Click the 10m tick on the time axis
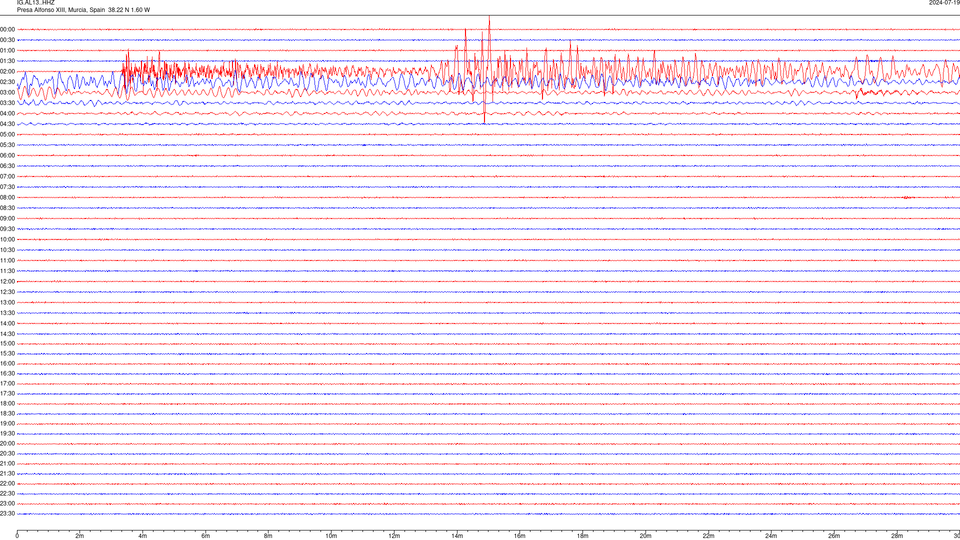 click(x=331, y=536)
